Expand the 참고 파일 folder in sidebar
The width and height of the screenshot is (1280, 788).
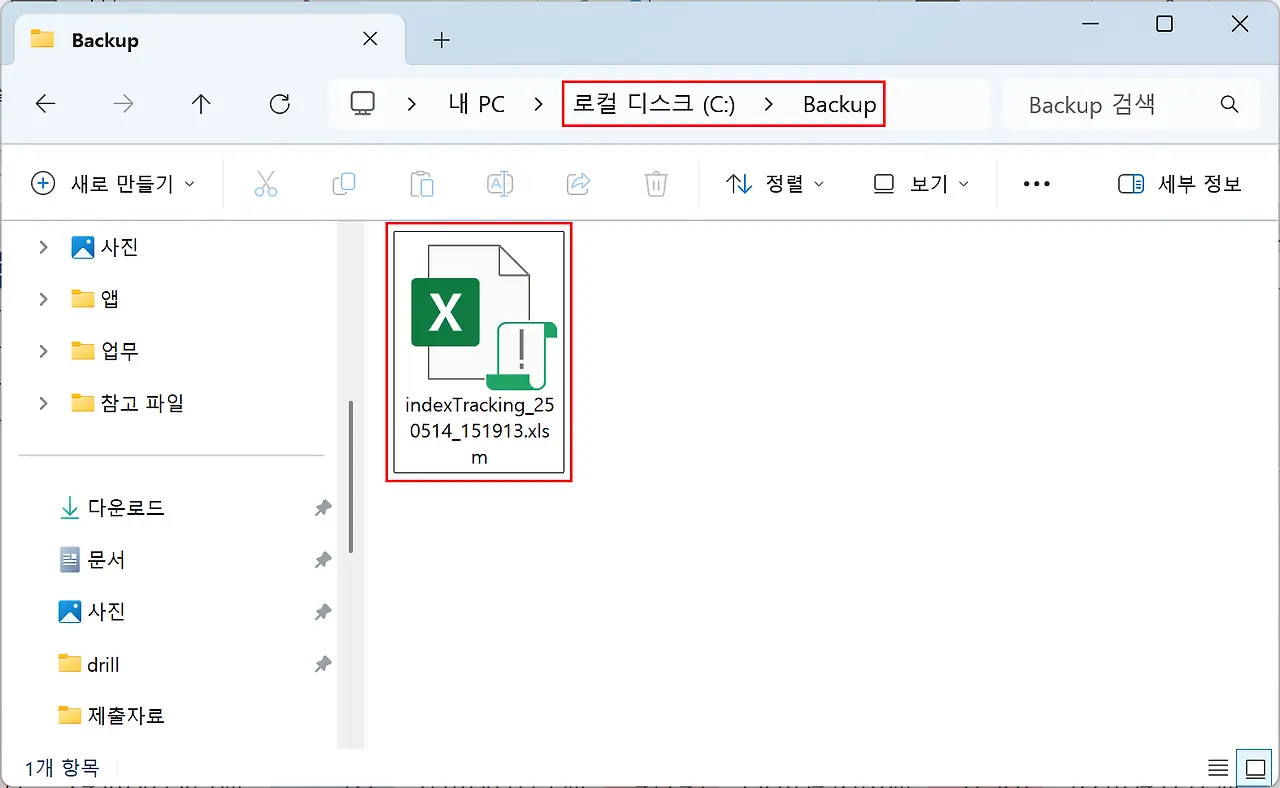tap(43, 403)
